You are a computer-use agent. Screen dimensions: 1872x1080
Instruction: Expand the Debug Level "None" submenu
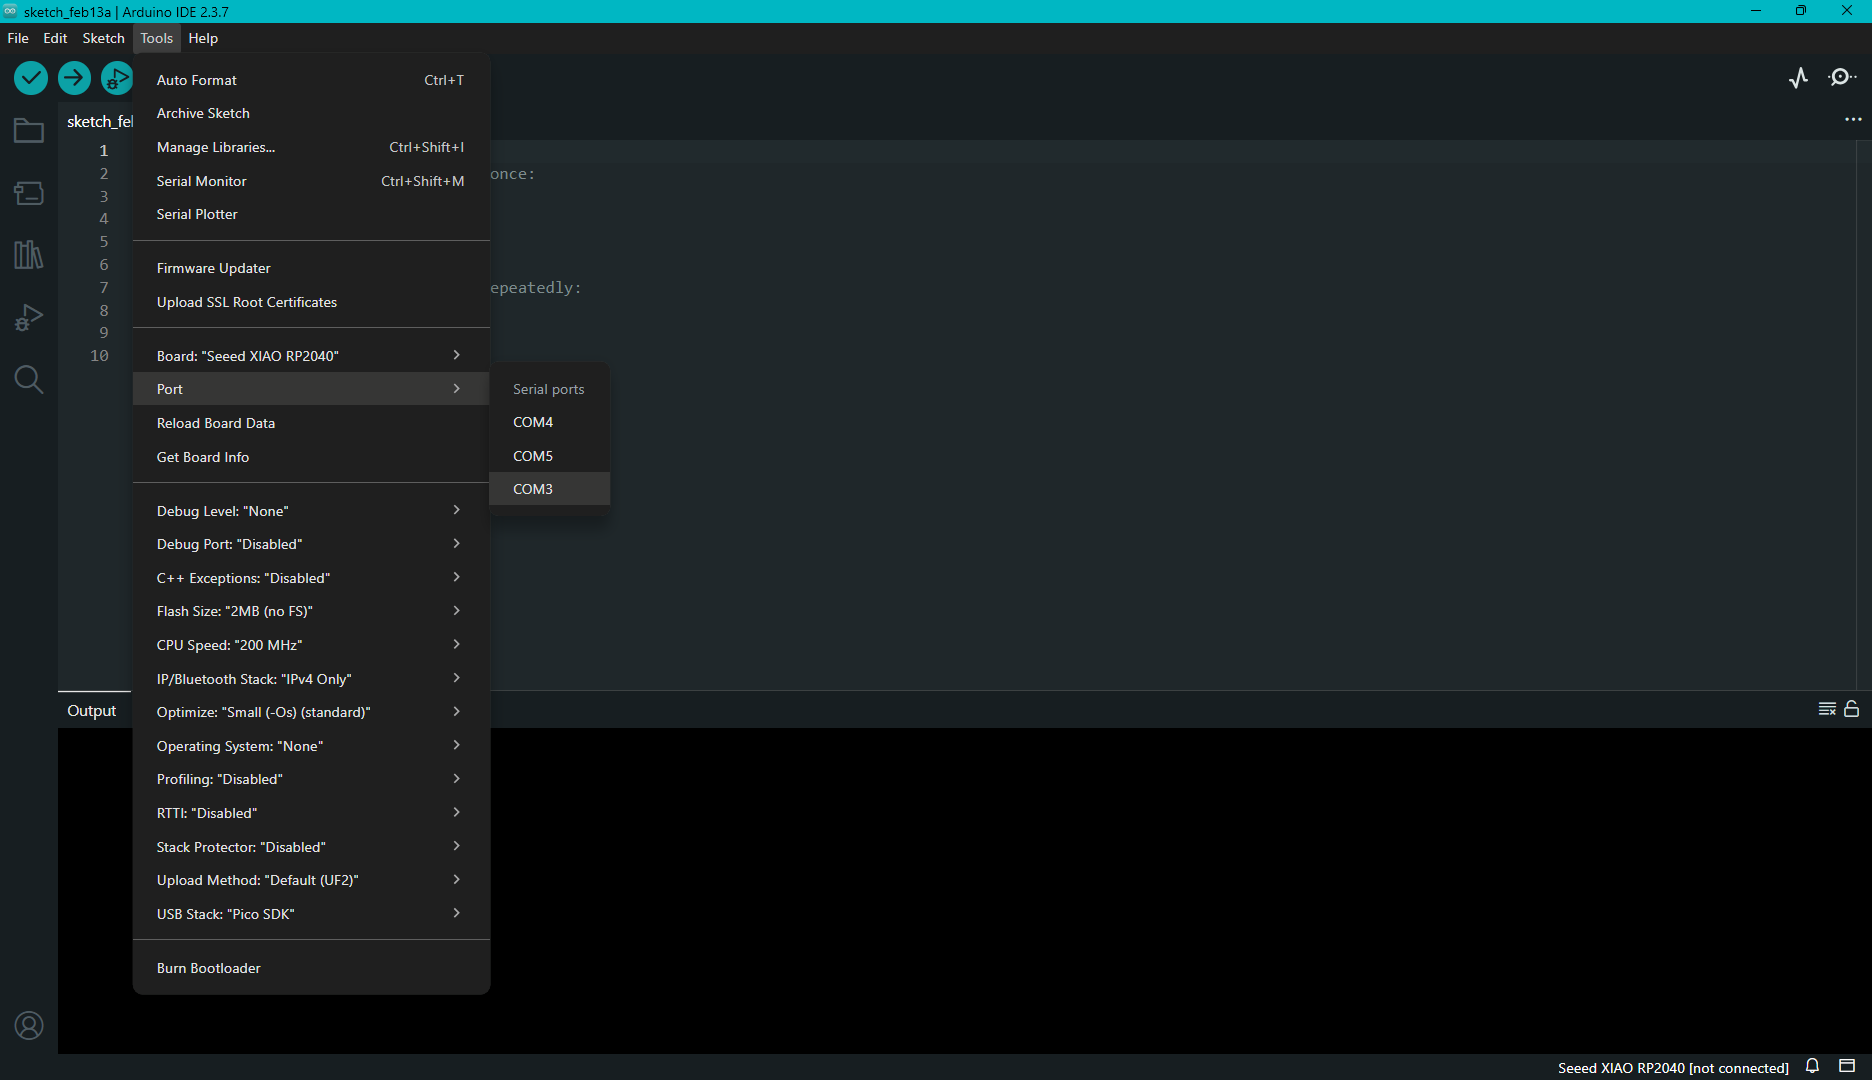click(x=311, y=511)
